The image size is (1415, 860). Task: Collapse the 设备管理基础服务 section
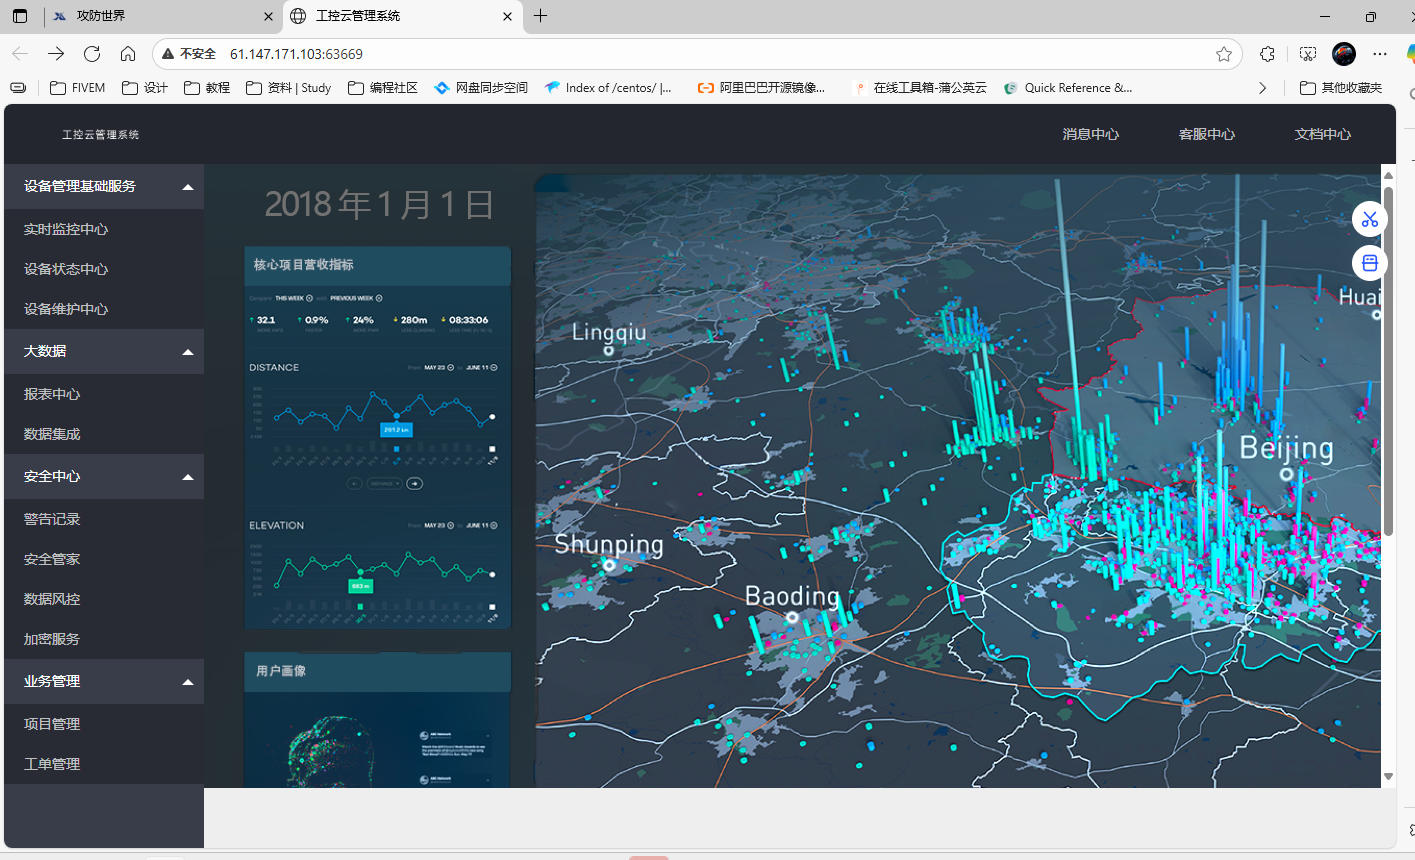tap(187, 187)
